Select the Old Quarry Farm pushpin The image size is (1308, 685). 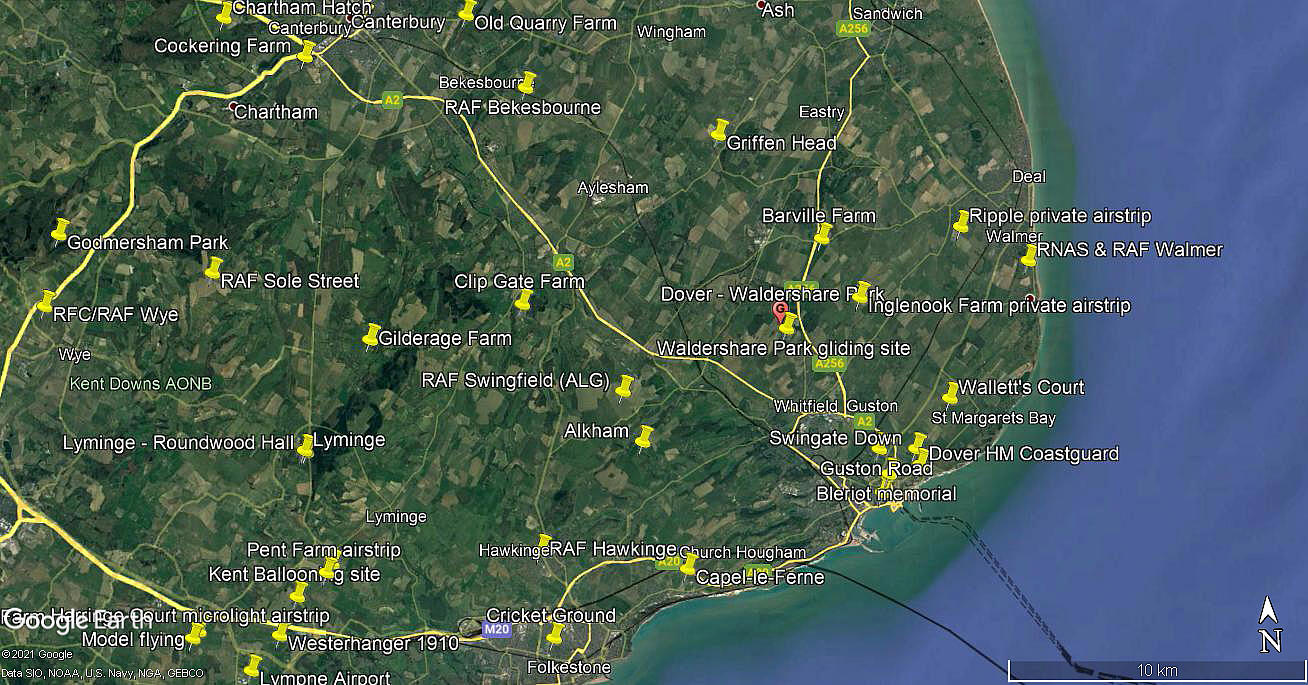click(x=467, y=10)
